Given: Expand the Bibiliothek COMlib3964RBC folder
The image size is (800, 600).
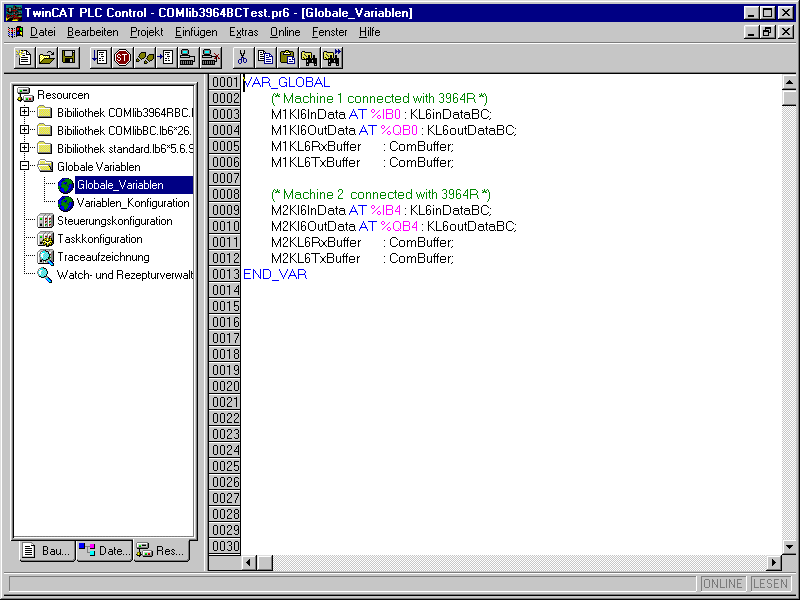Looking at the screenshot, I should coord(24,111).
